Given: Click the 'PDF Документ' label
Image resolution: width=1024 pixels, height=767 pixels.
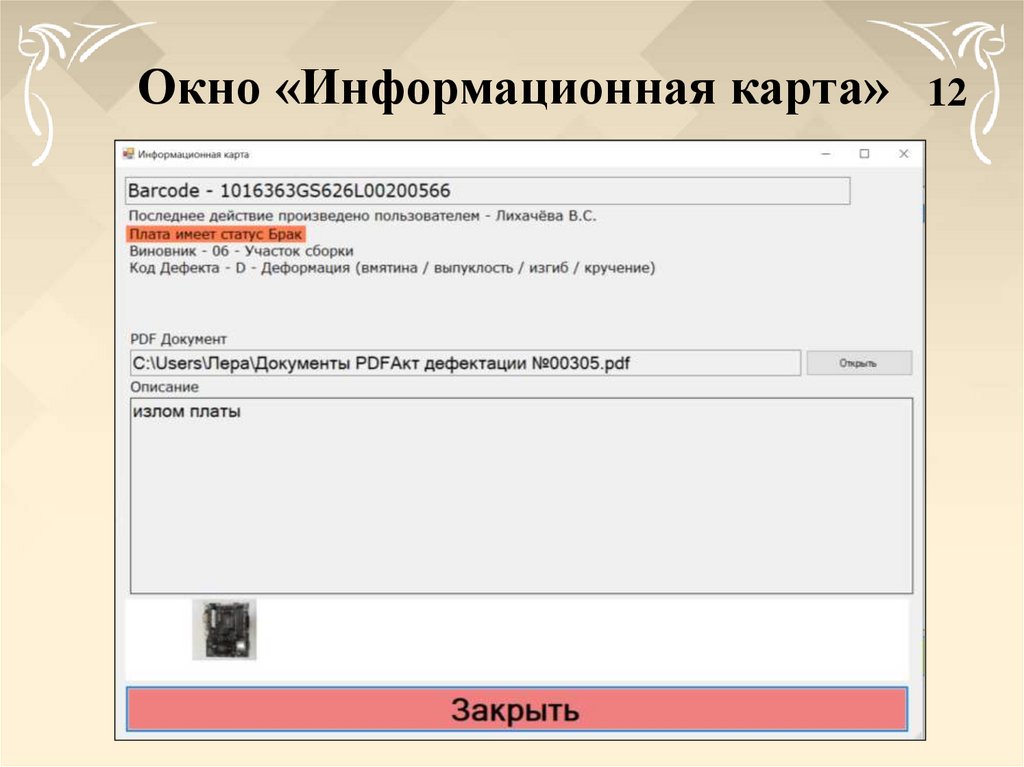Looking at the screenshot, I should coord(178,339).
